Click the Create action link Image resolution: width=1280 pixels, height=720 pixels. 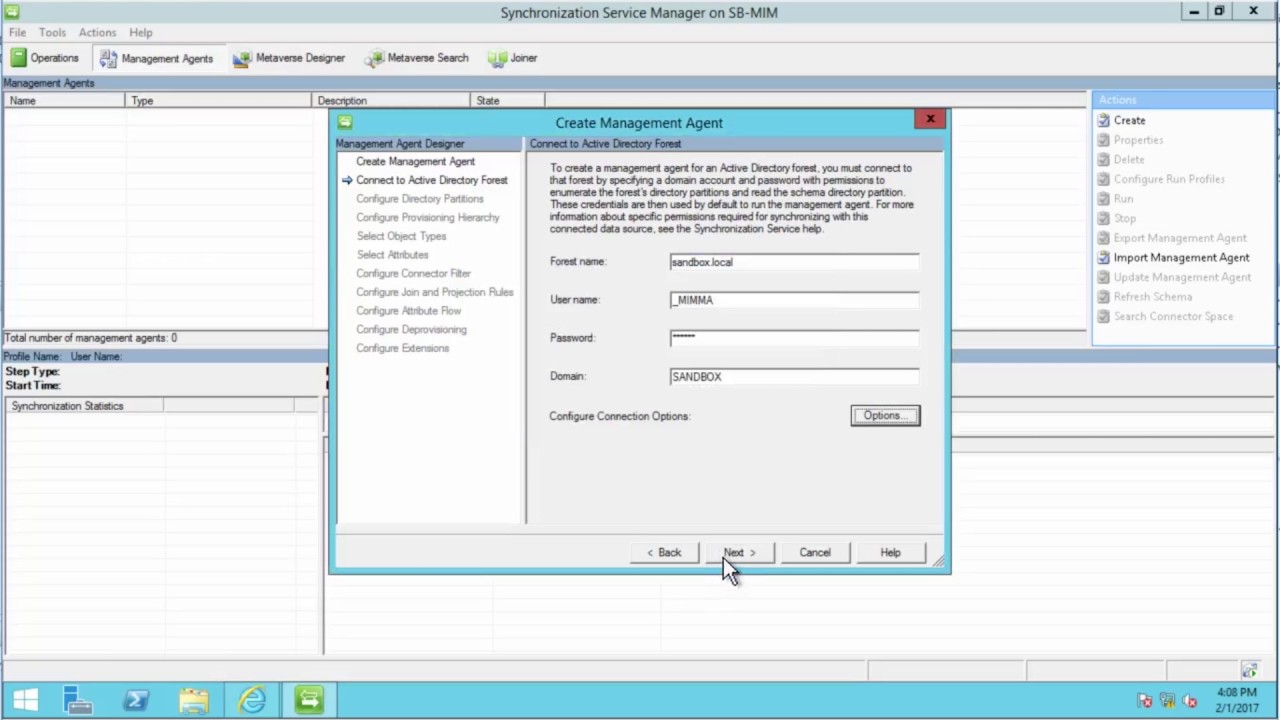1129,120
